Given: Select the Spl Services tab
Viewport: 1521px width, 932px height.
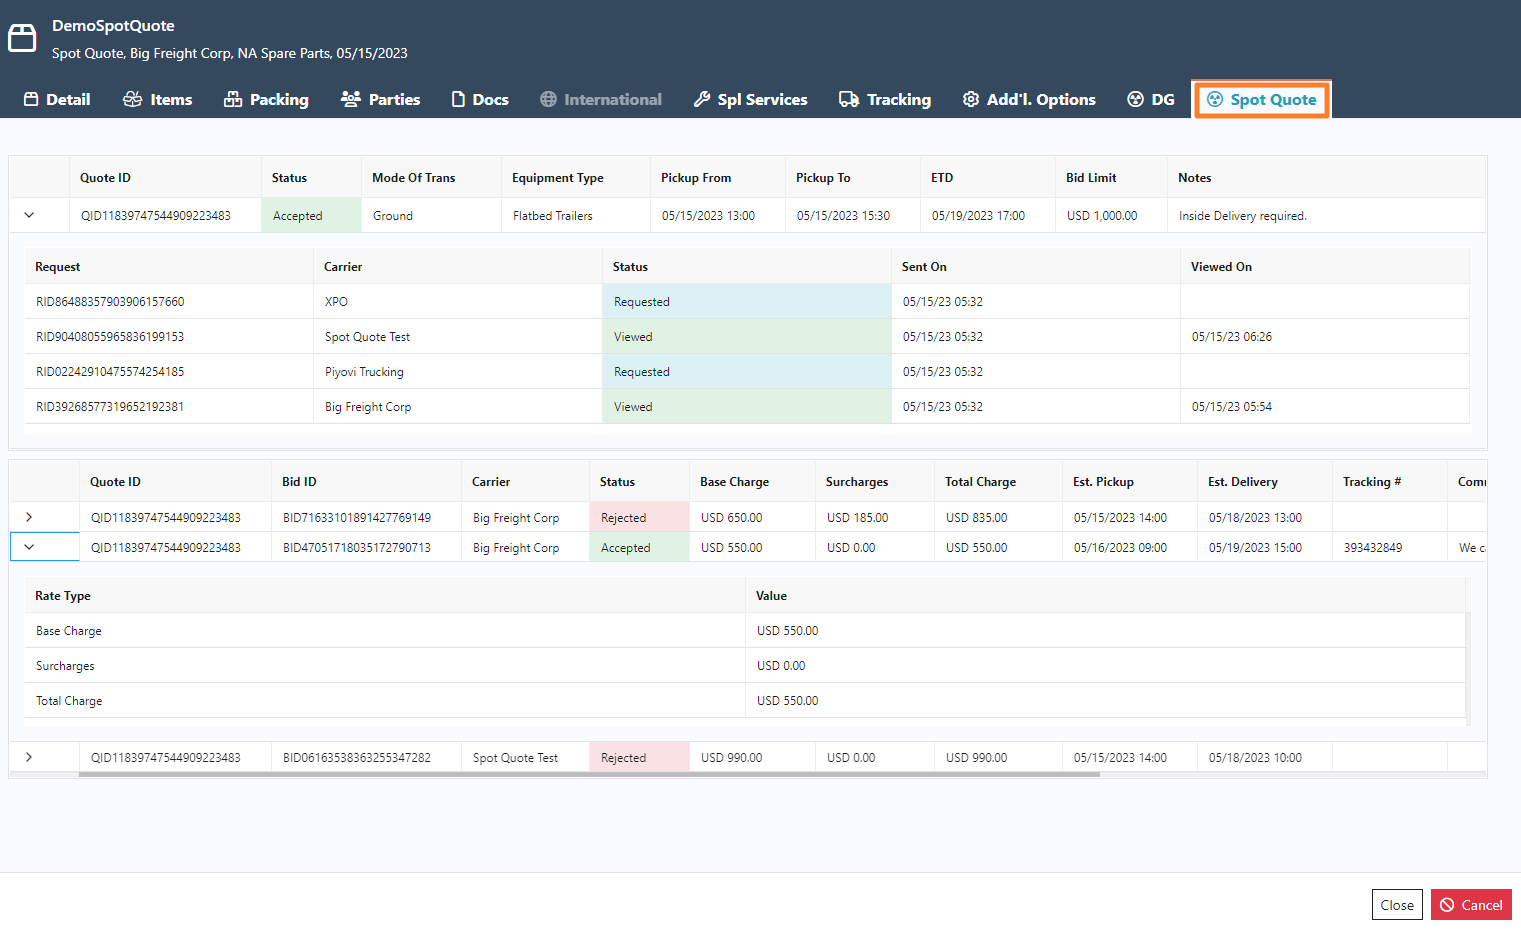Looking at the screenshot, I should (751, 99).
